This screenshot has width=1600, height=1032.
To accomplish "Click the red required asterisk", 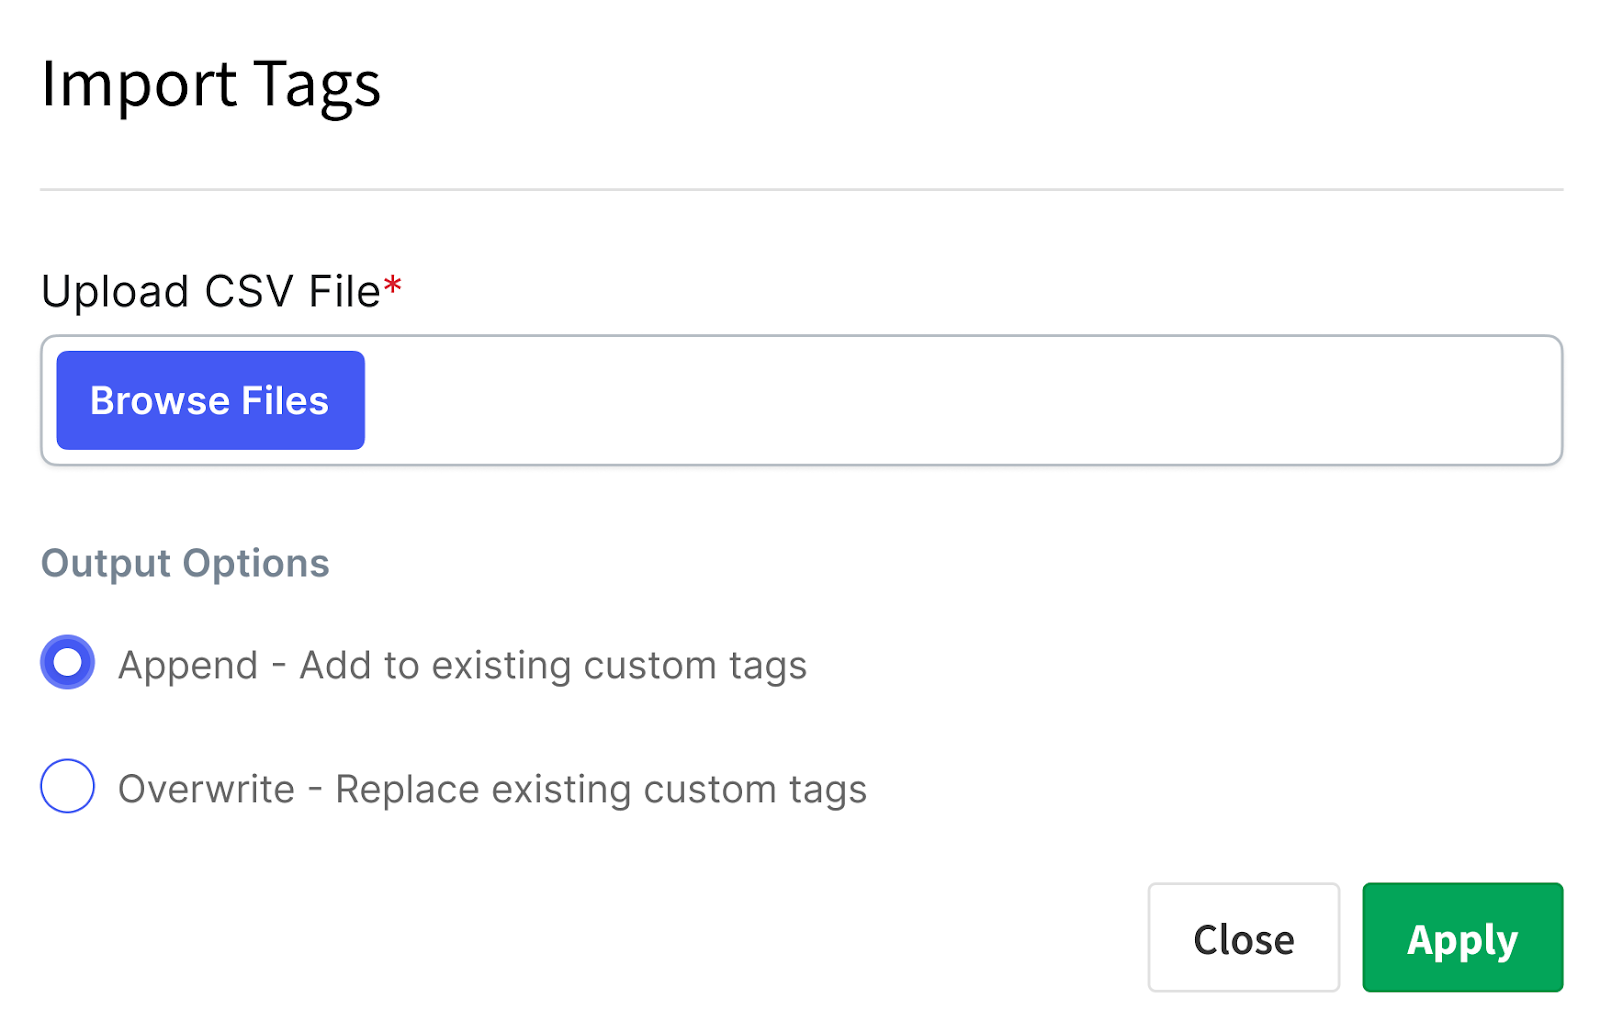I will (393, 287).
